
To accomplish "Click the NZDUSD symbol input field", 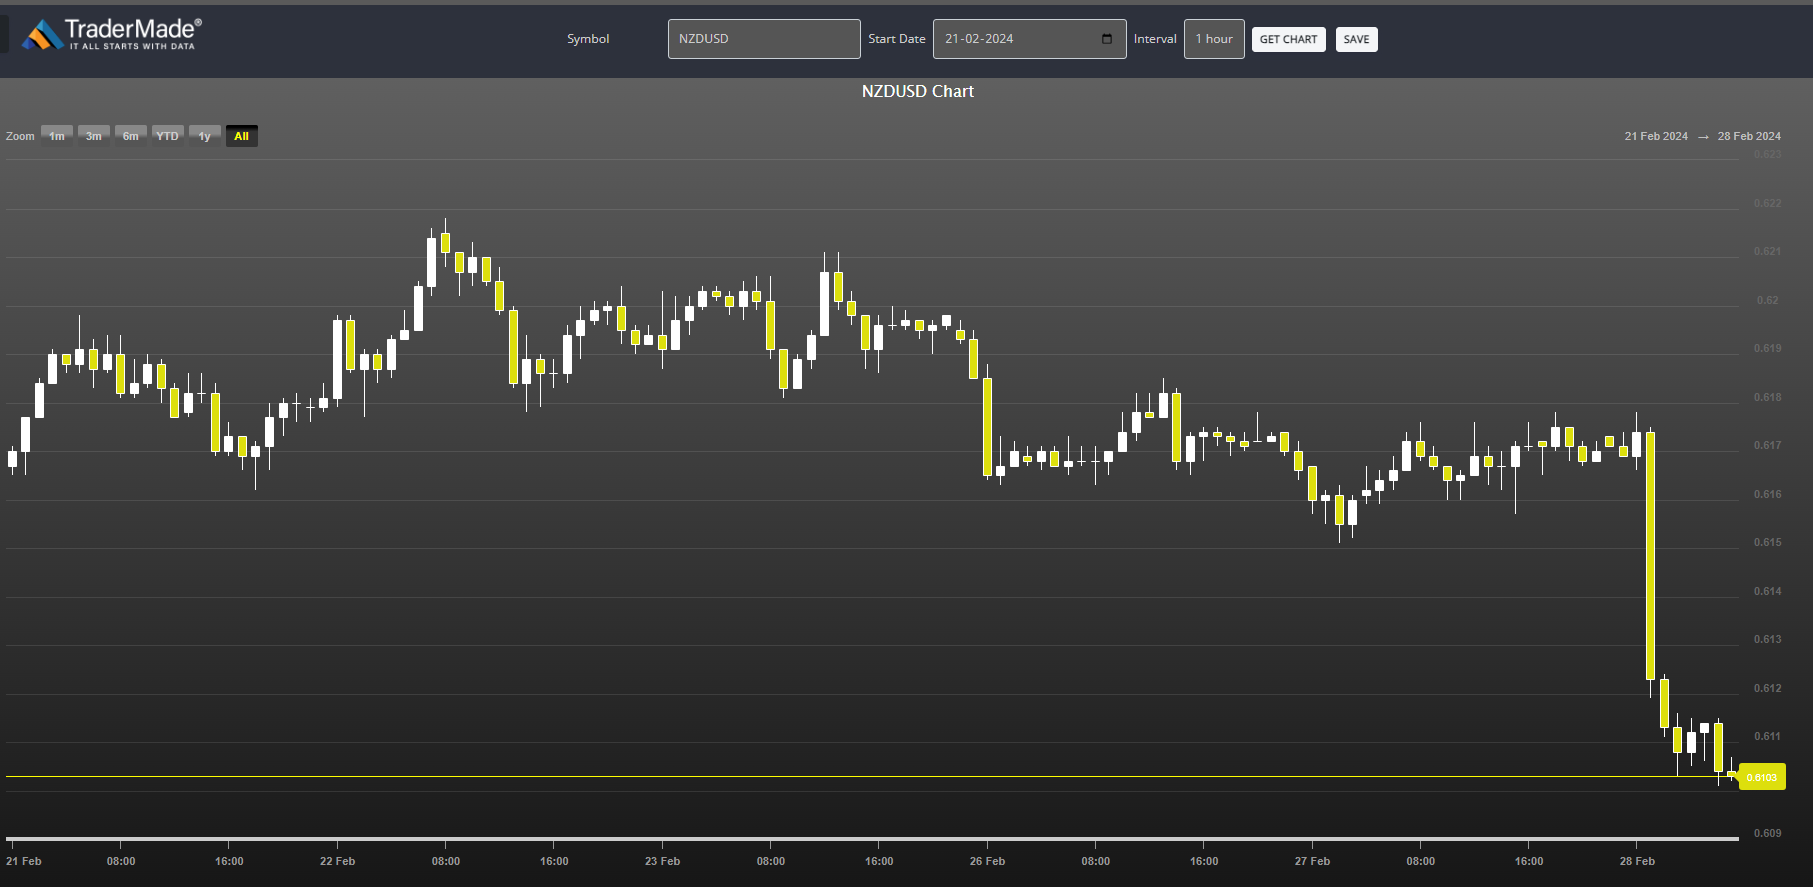I will point(764,39).
